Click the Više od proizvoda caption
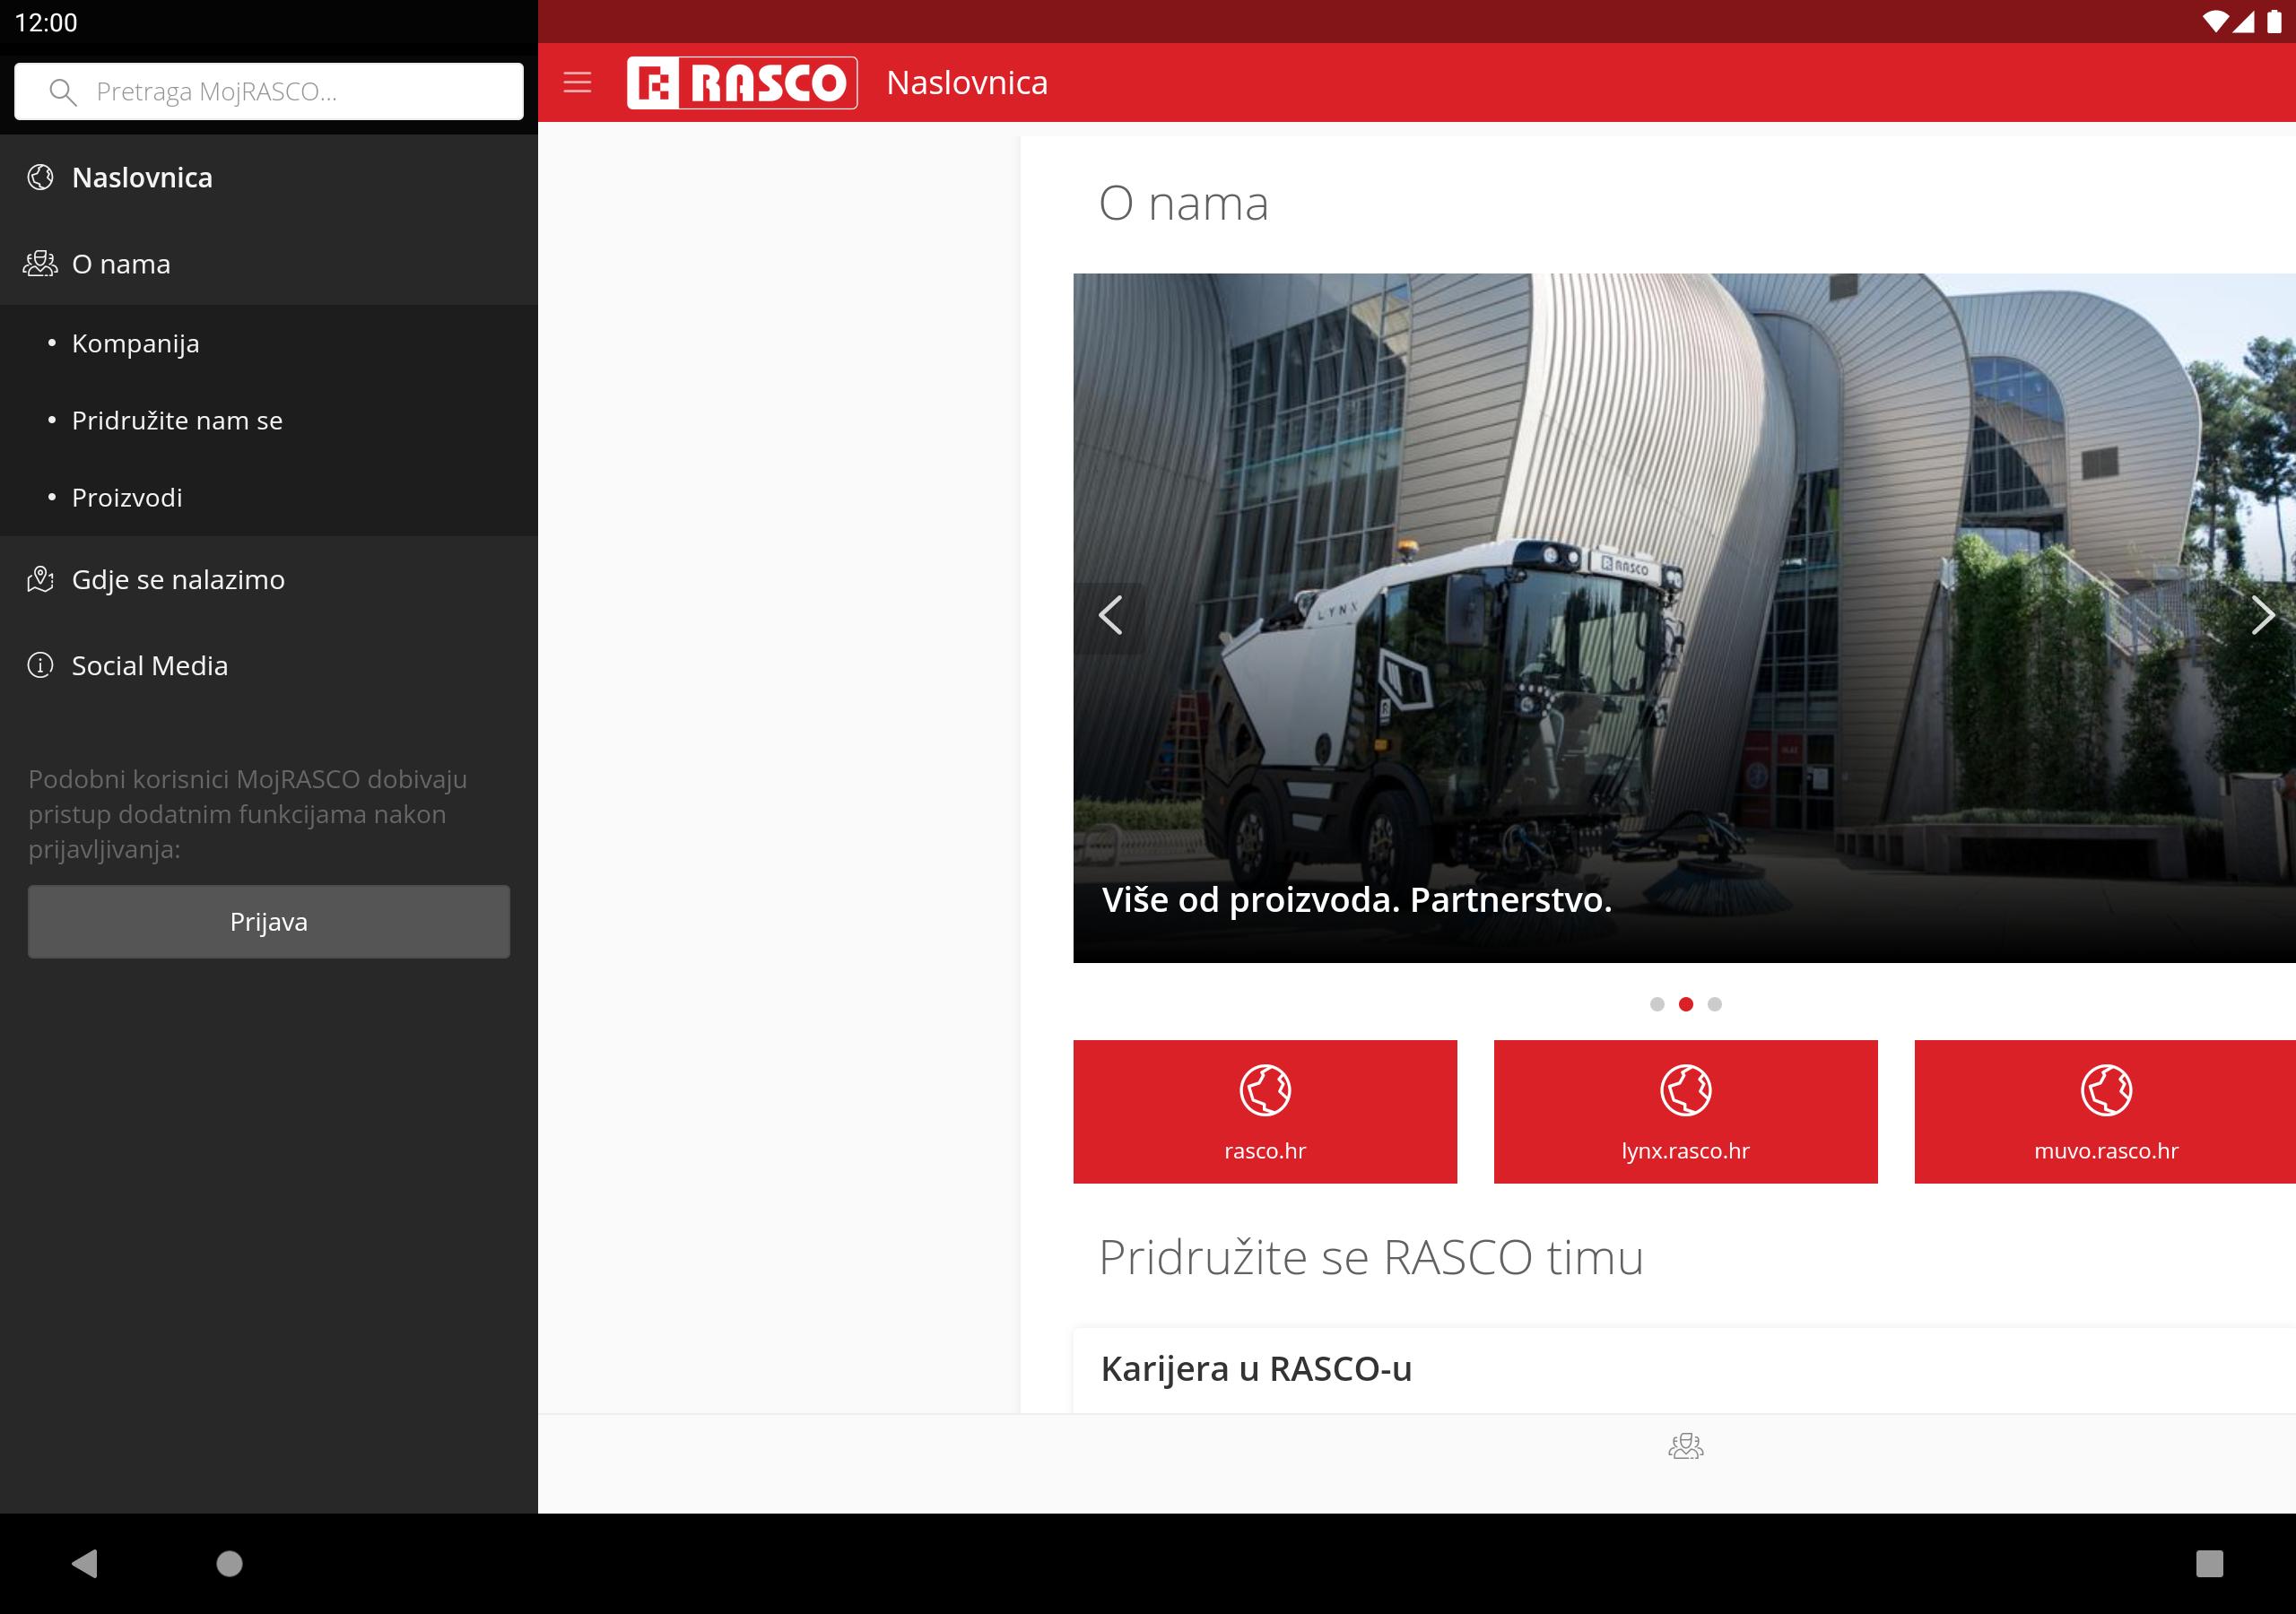 pos(1357,900)
